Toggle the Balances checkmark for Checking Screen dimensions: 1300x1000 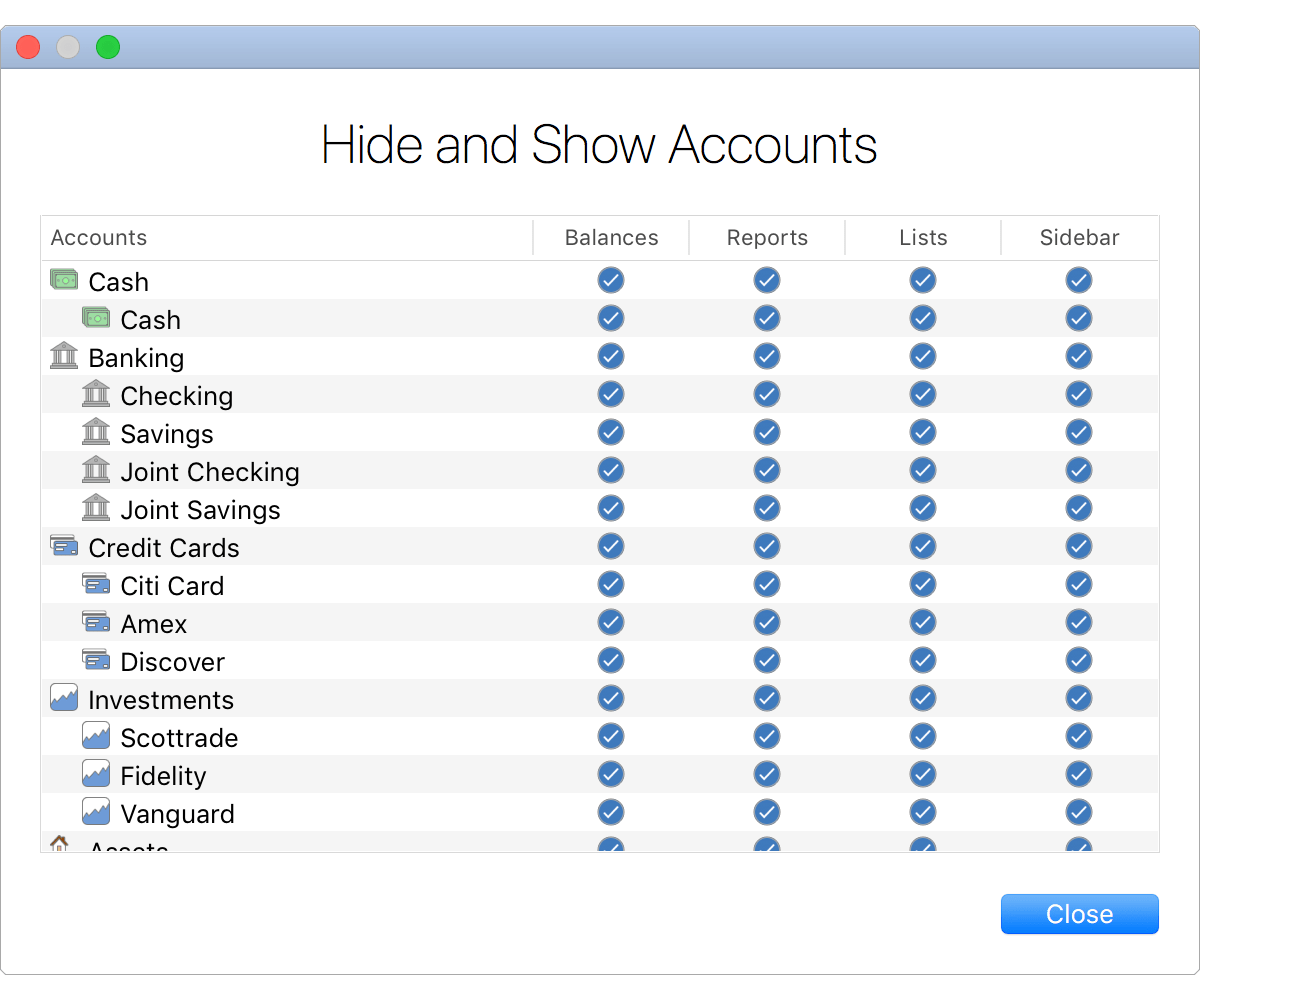click(x=611, y=394)
